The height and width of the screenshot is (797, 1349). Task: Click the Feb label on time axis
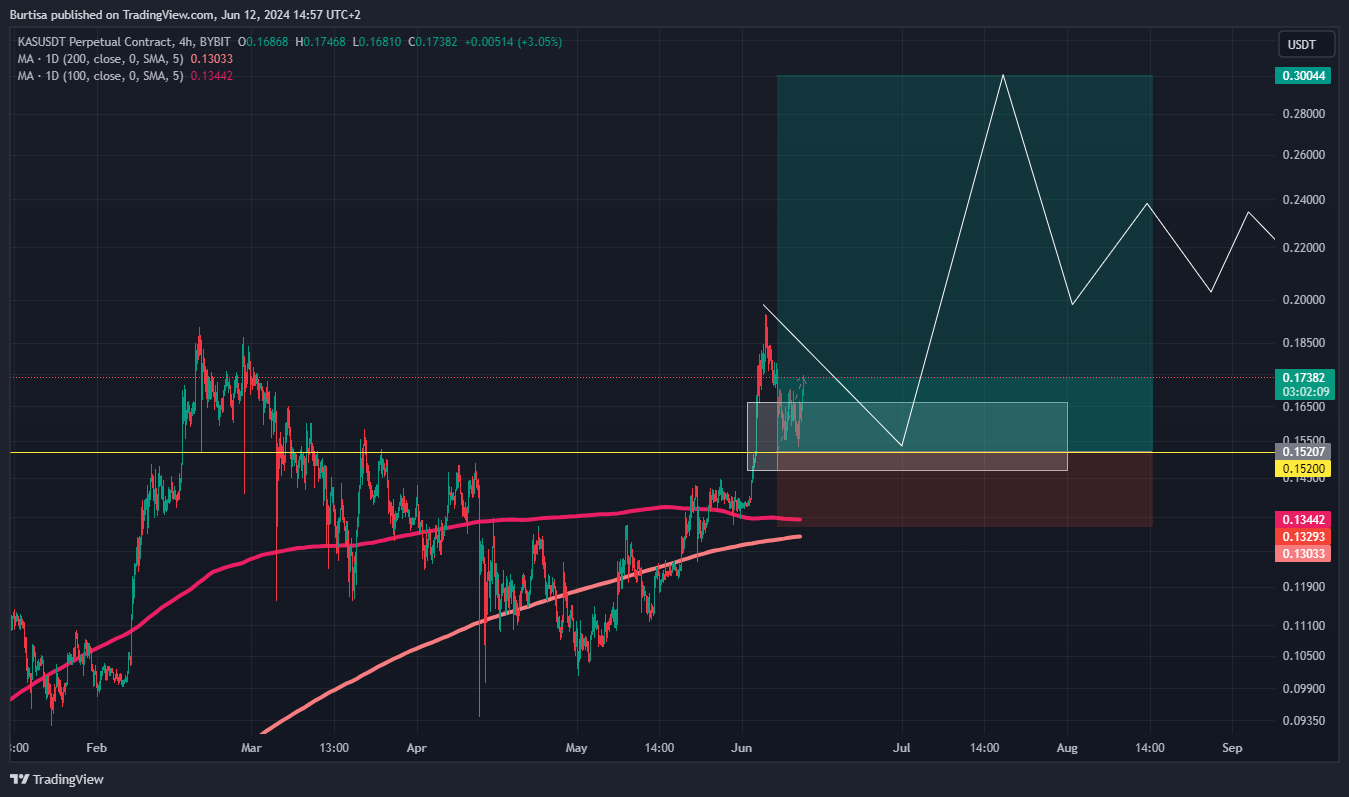[x=96, y=748]
